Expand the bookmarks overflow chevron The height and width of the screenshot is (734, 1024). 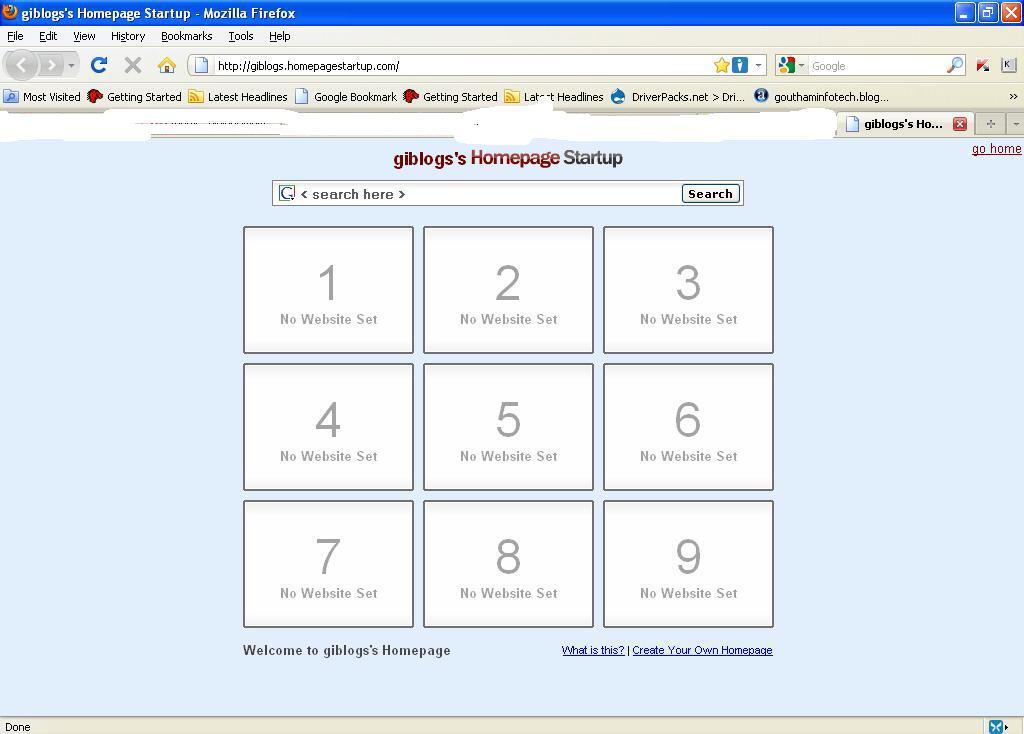click(x=1012, y=97)
